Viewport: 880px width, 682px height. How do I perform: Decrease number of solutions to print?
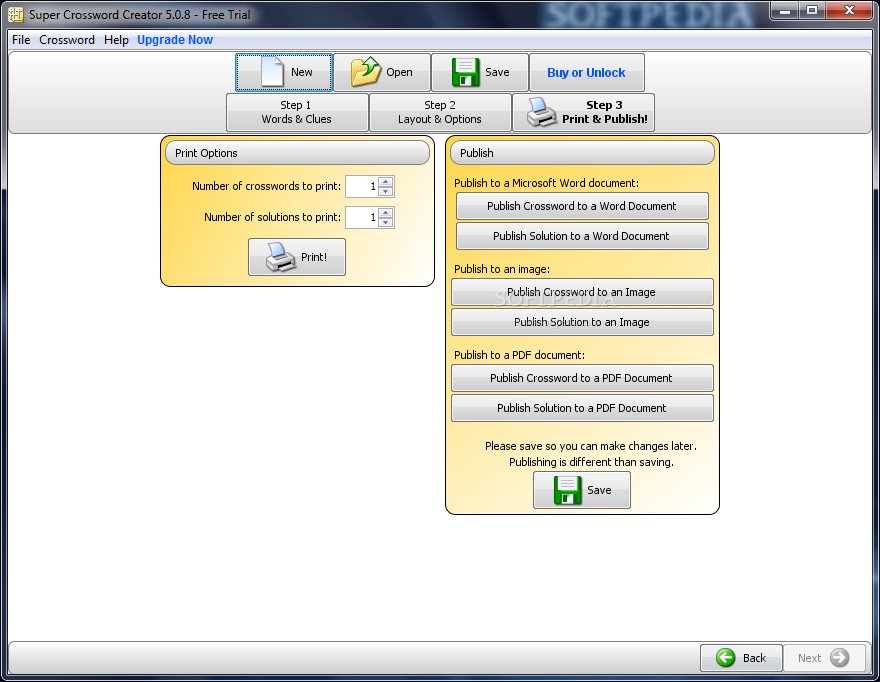(x=386, y=222)
